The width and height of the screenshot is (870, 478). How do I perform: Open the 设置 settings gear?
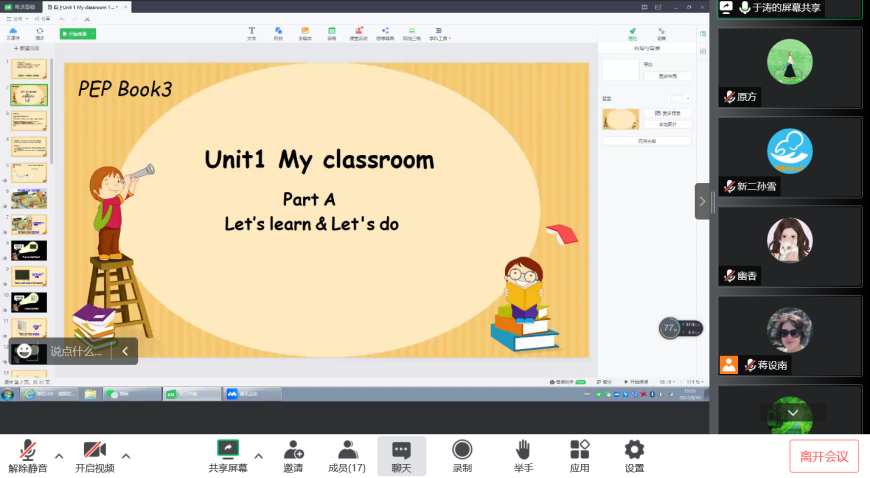pyautogui.click(x=634, y=456)
